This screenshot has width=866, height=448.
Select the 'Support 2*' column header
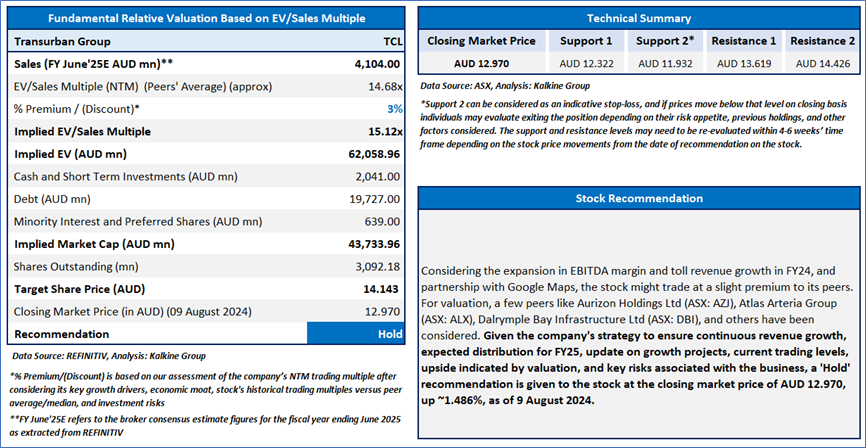click(664, 41)
